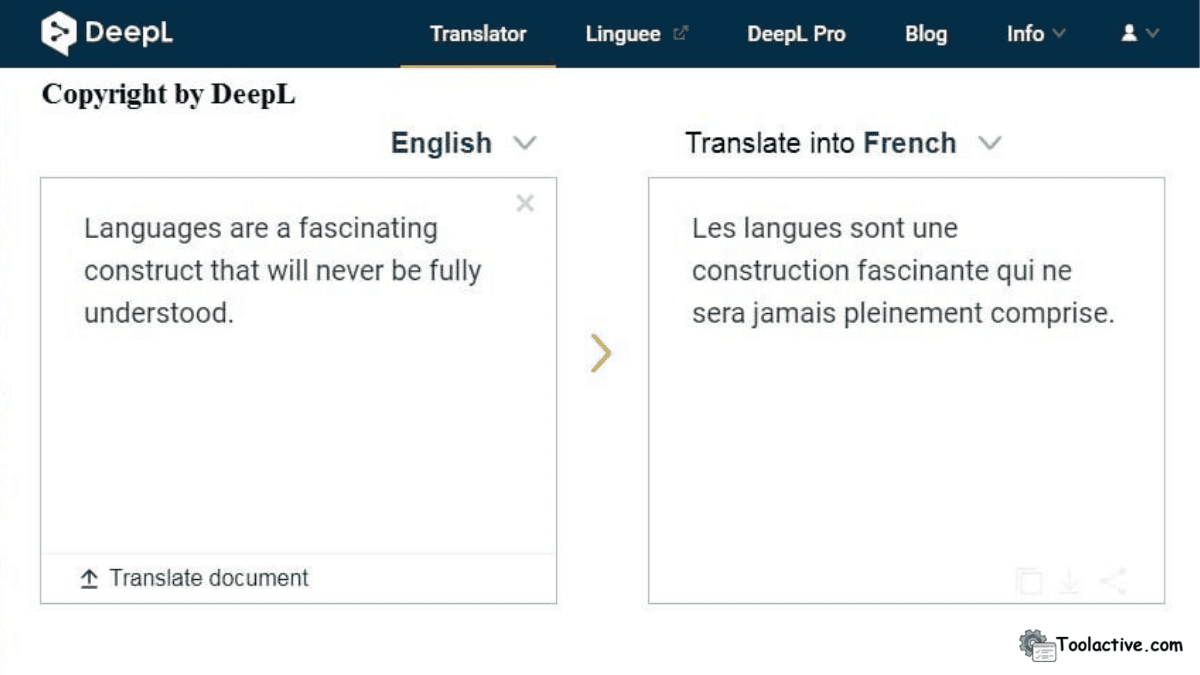1200x675 pixels.
Task: Share the translation using share icon
Action: click(x=1110, y=581)
